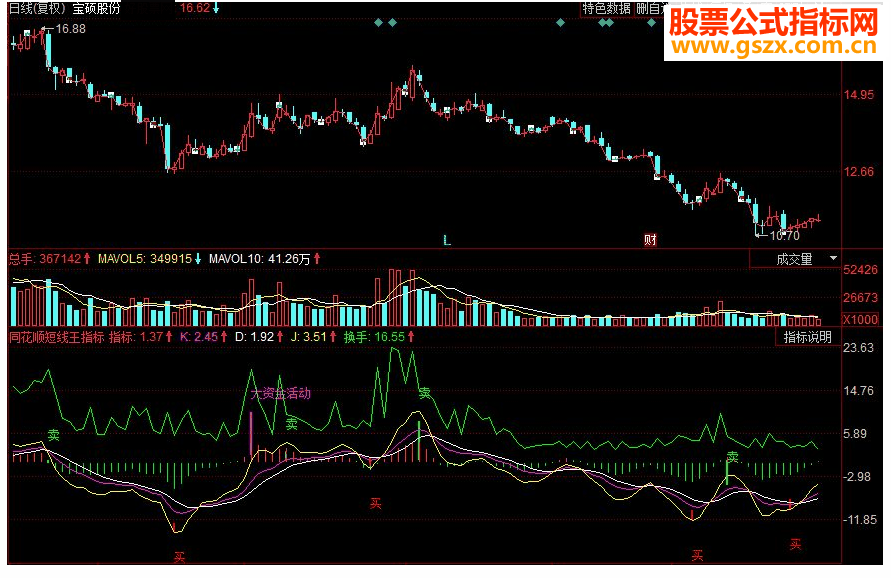Click the "L" event marker on the main chart

click(447, 239)
